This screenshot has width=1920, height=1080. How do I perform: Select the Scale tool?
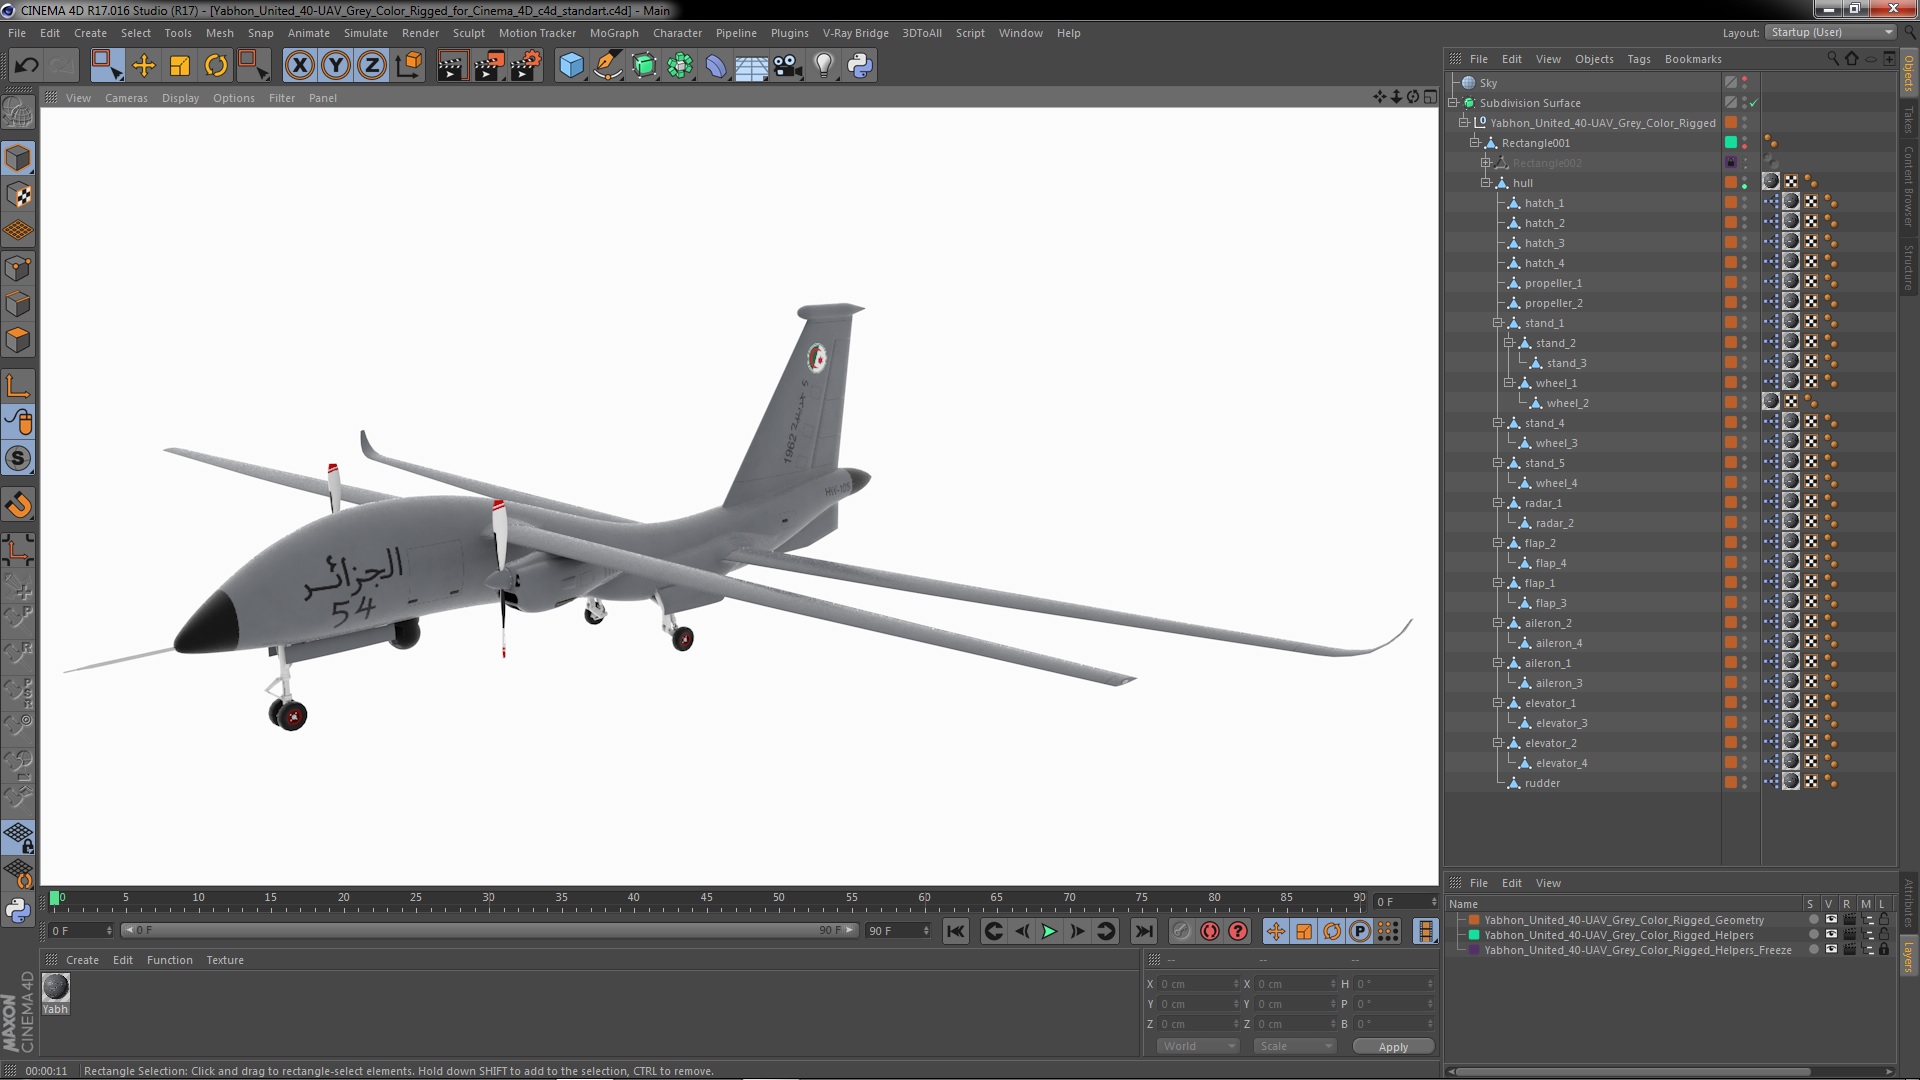point(180,66)
